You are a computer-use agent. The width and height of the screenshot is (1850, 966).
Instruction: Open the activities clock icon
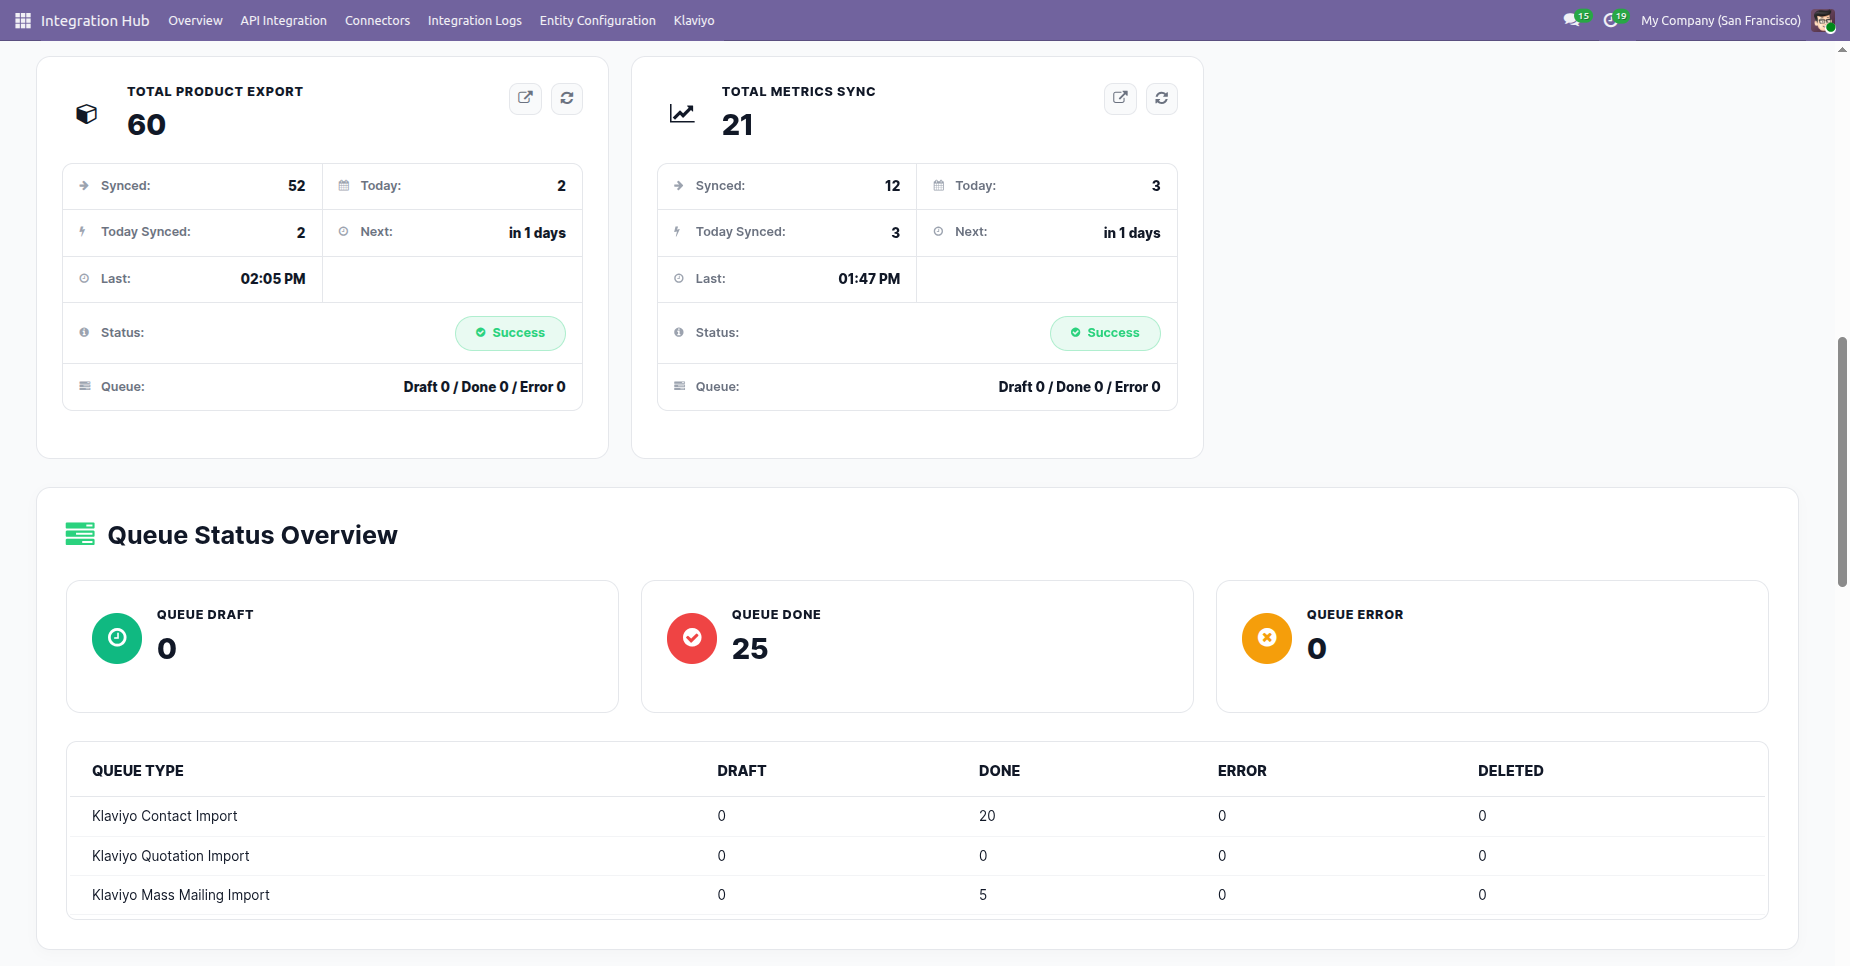pos(1611,20)
